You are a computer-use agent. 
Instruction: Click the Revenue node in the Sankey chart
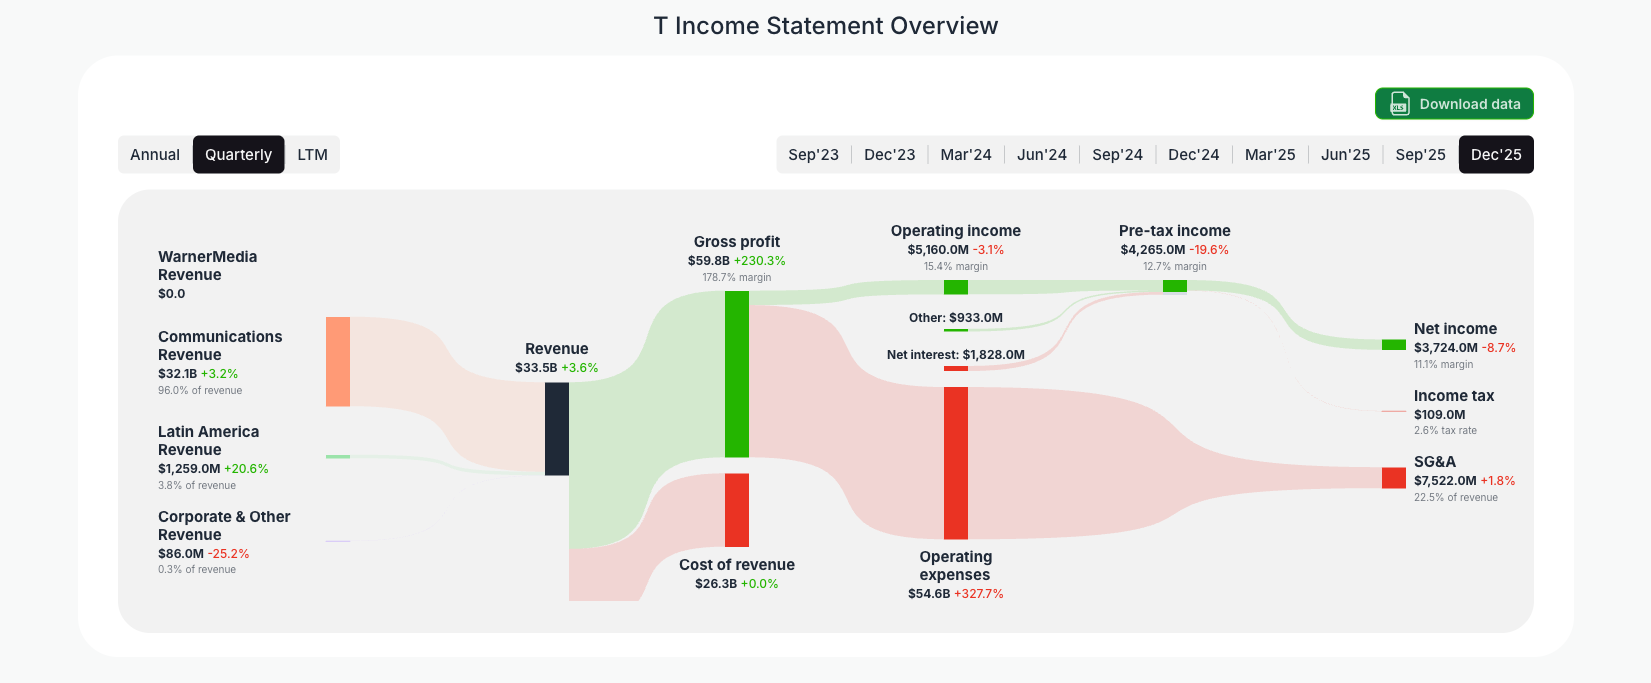557,430
